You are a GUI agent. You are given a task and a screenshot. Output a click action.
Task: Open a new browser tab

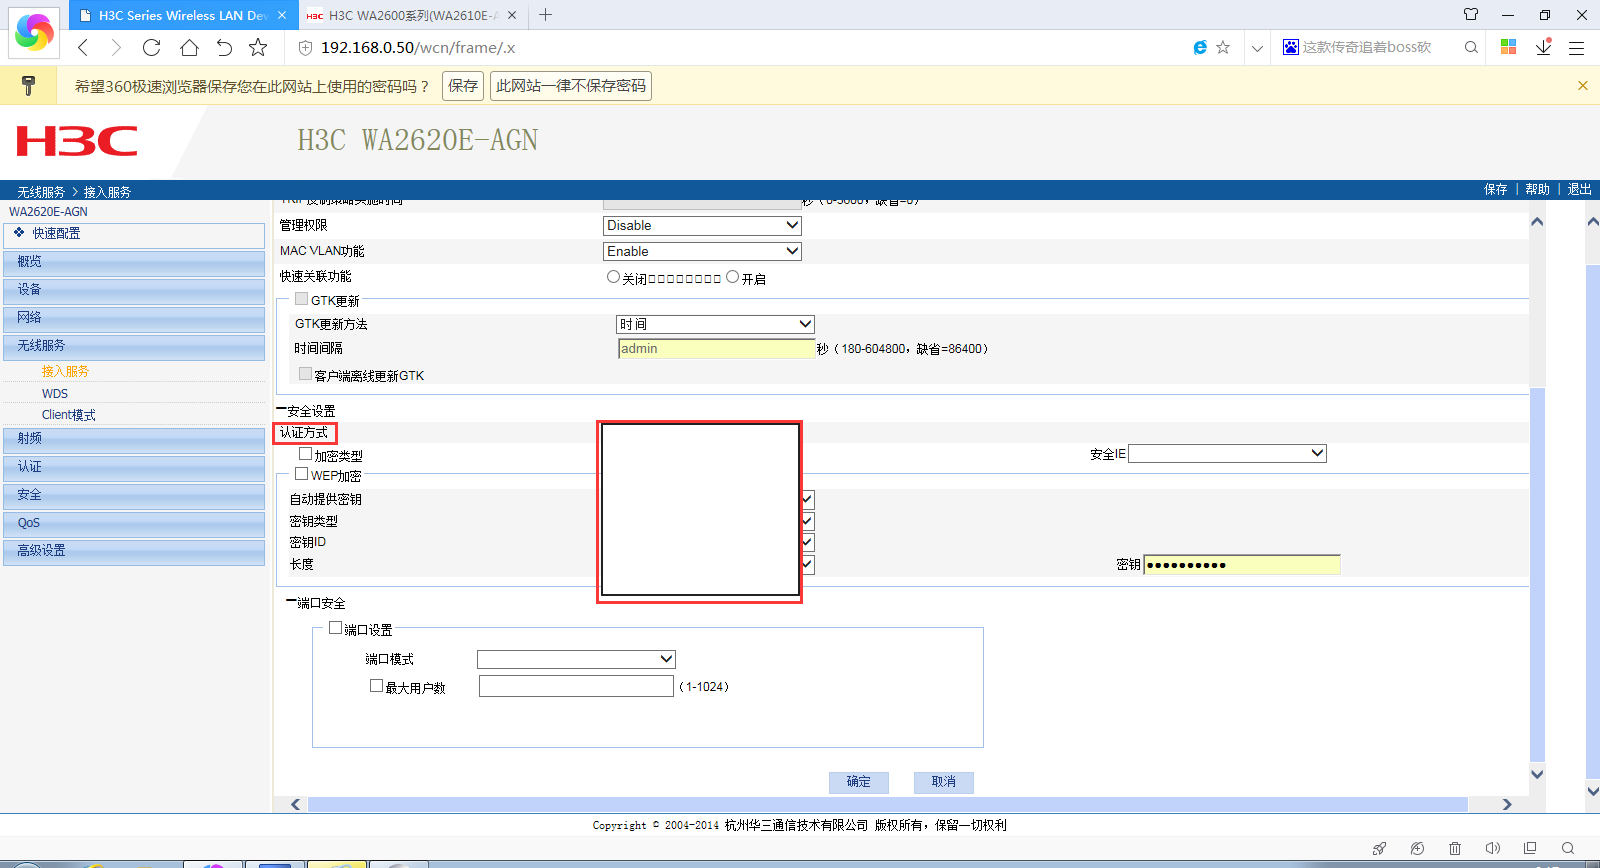(x=545, y=15)
